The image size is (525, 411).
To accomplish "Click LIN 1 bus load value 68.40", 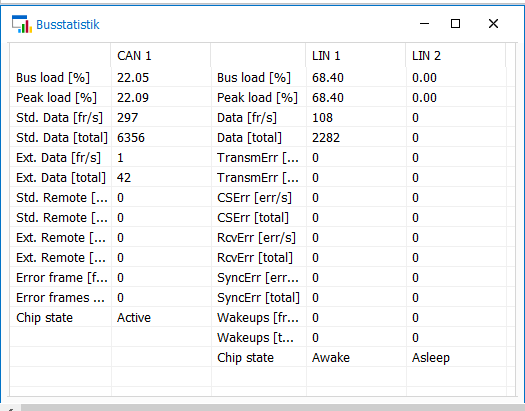I will [328, 78].
